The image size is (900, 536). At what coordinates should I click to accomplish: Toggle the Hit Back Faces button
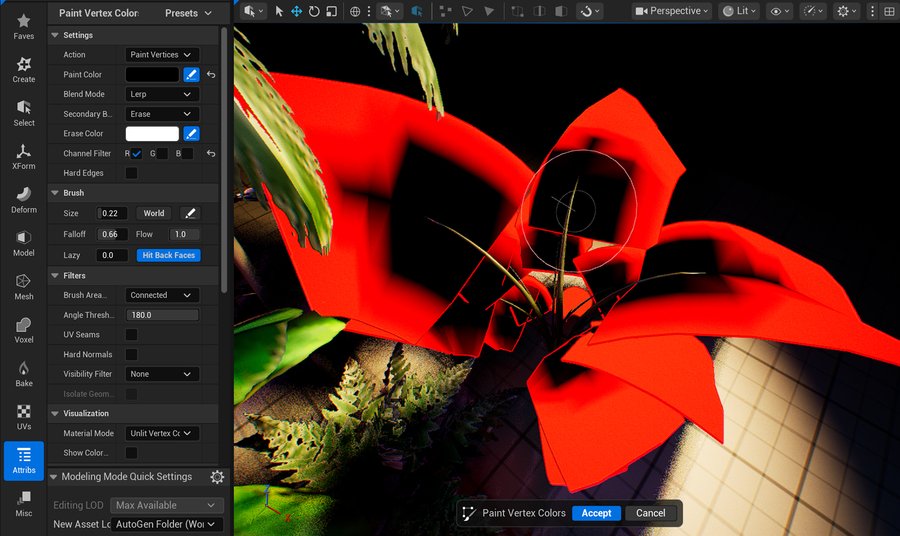(168, 255)
